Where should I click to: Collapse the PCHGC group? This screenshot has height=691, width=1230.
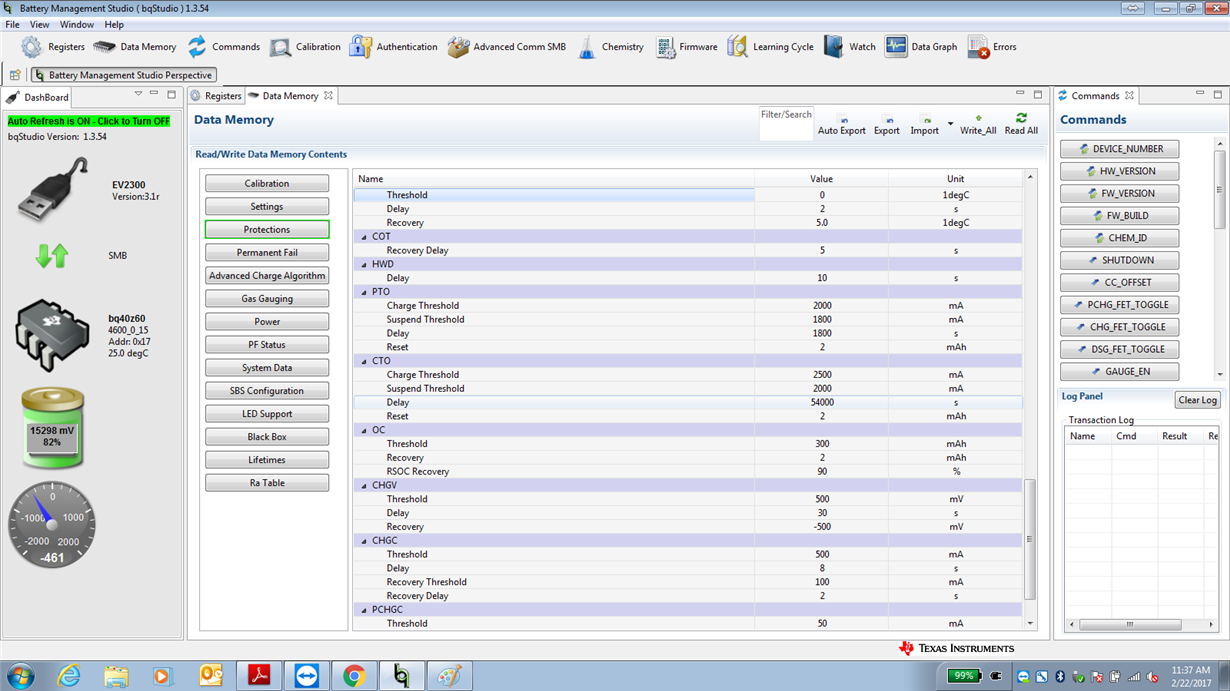click(364, 610)
